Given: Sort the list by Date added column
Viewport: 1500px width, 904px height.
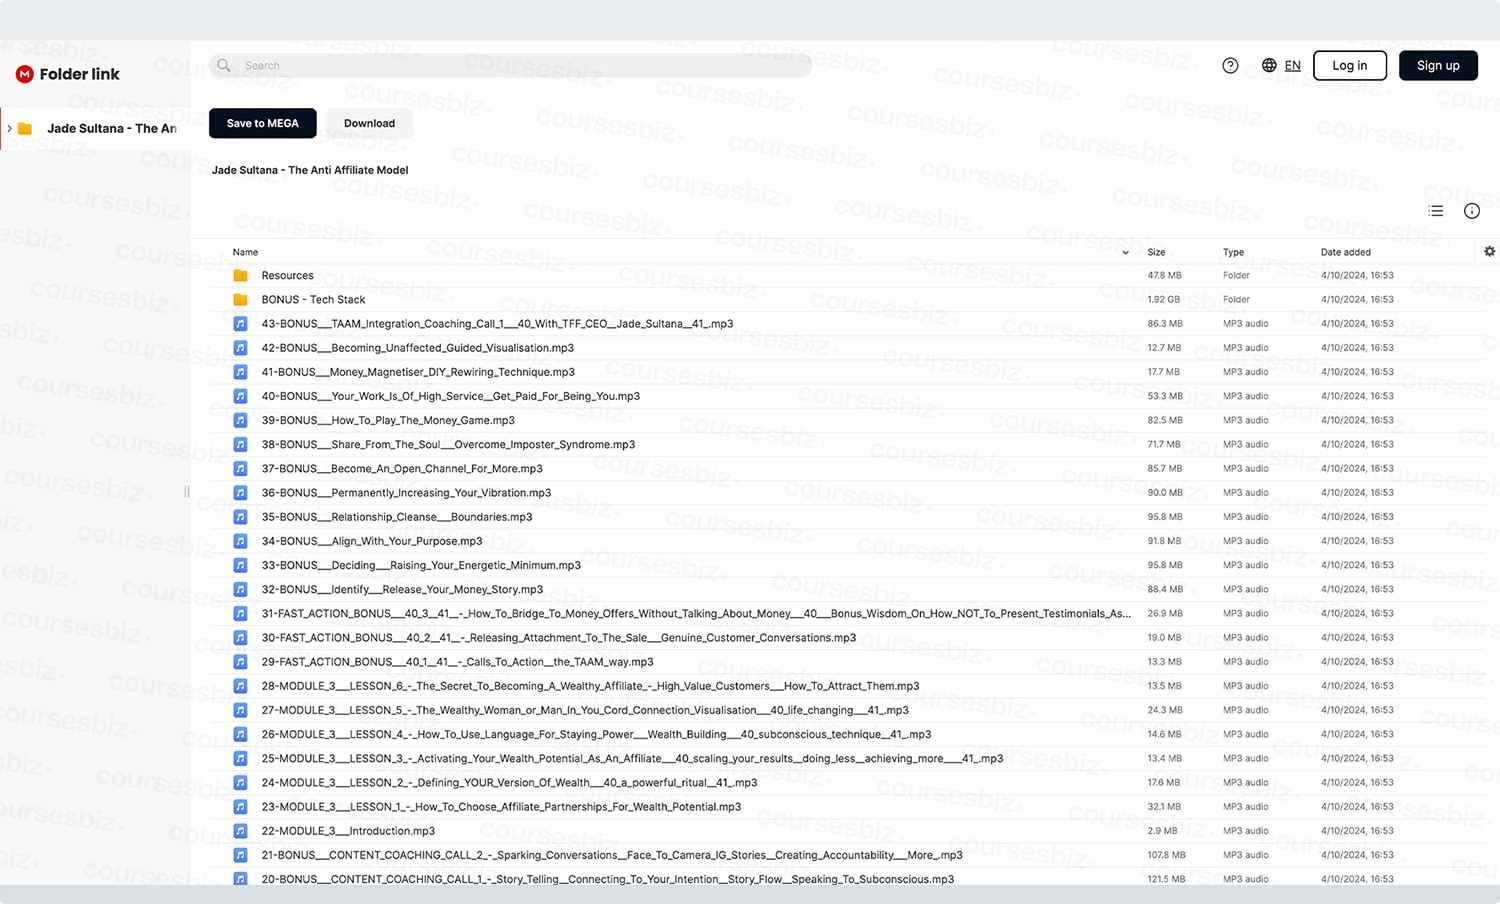Looking at the screenshot, I should click(1345, 252).
